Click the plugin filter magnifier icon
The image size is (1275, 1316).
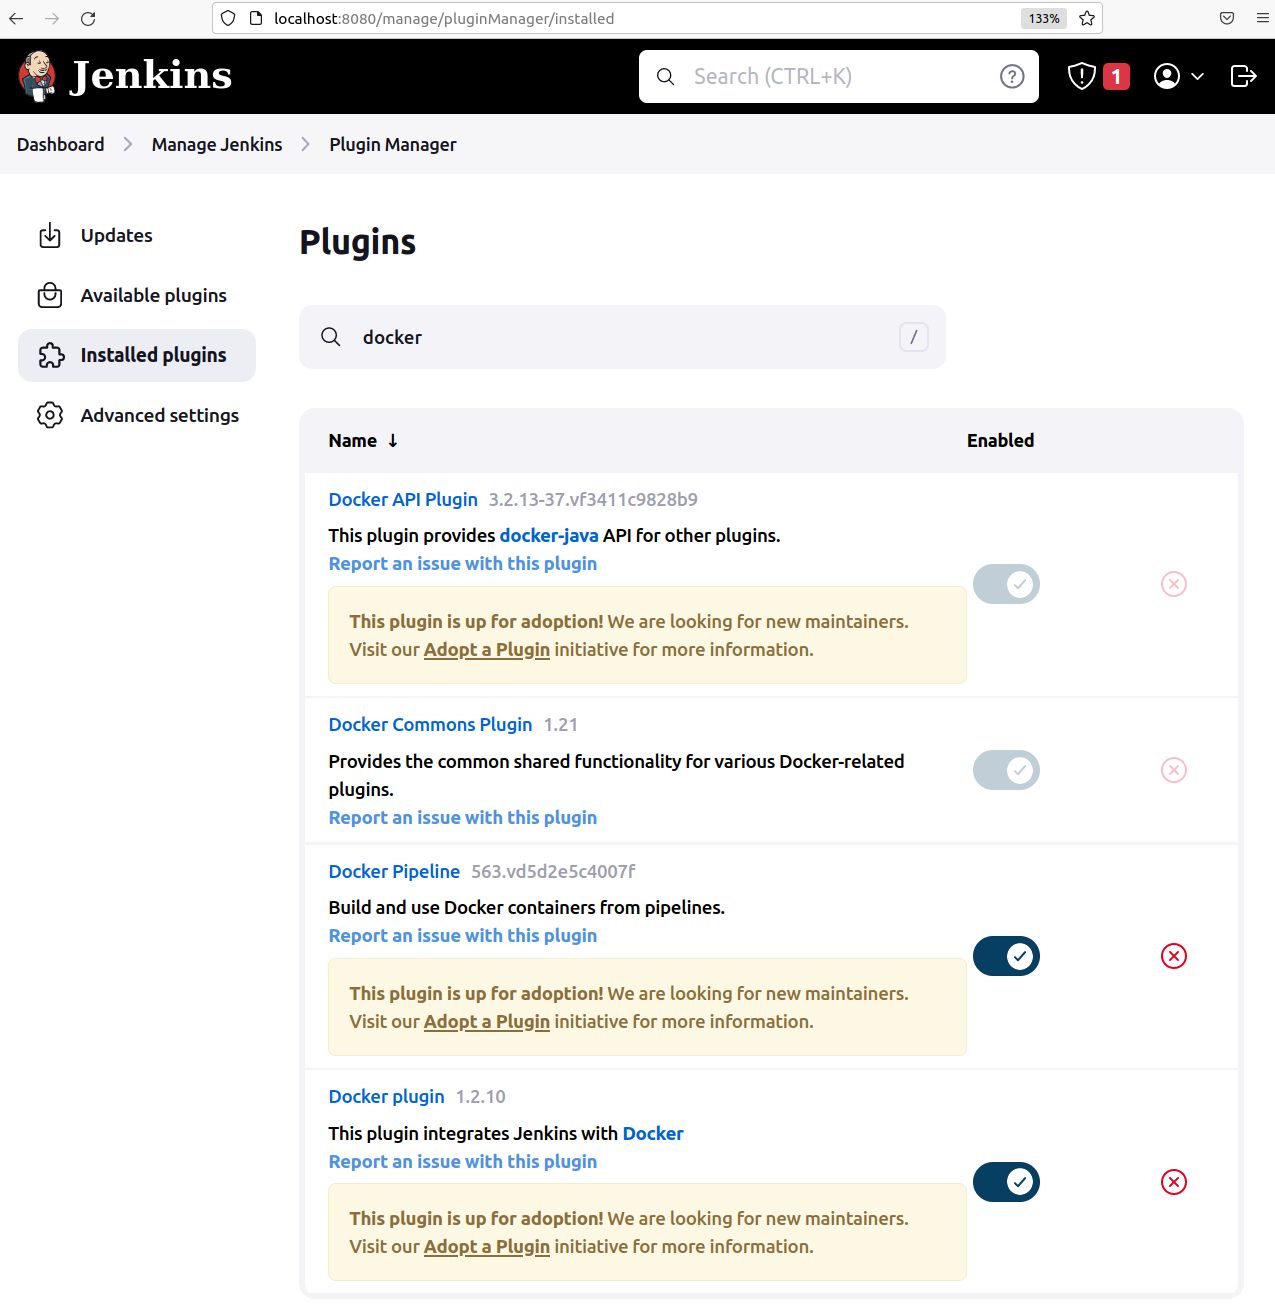331,337
